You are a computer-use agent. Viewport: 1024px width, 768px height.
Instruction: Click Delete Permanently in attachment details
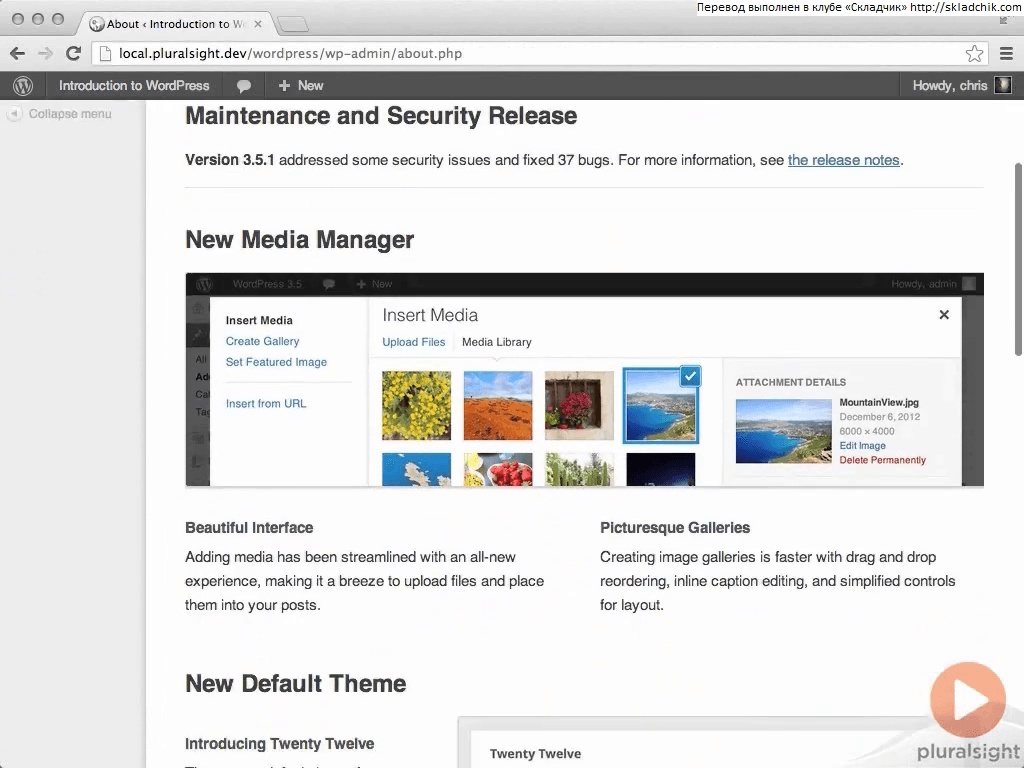882,460
